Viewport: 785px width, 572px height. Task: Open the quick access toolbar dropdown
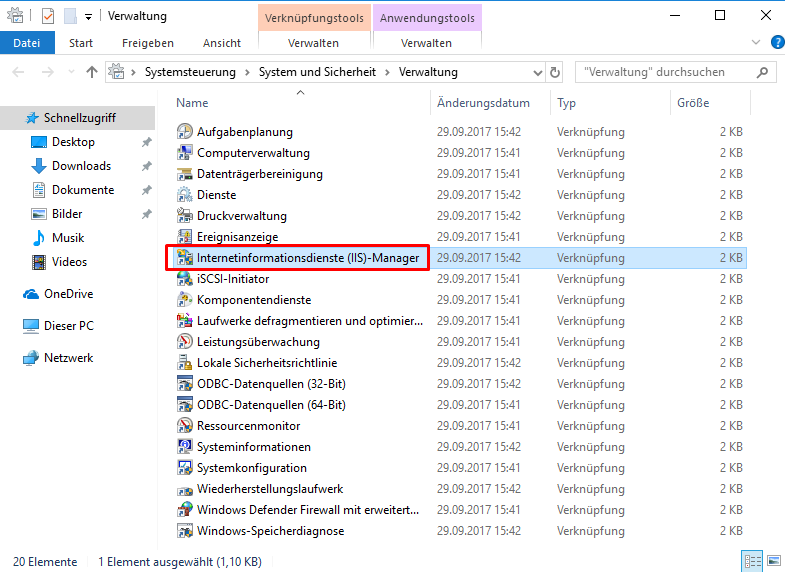88,17
